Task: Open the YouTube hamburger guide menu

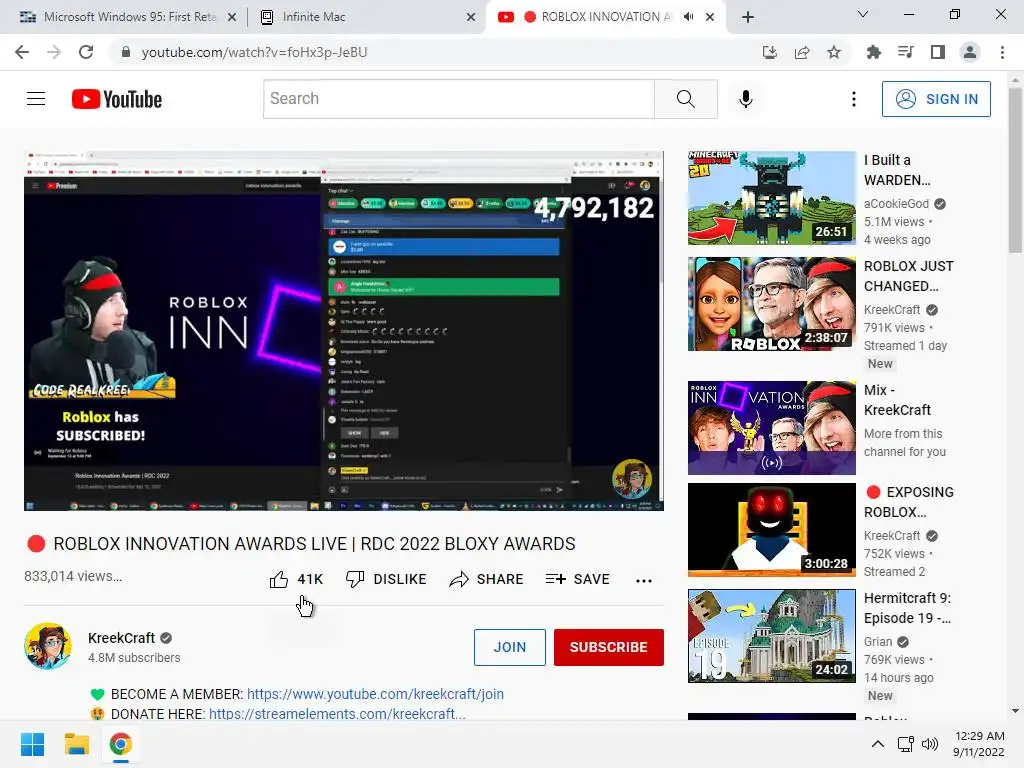Action: coord(36,99)
